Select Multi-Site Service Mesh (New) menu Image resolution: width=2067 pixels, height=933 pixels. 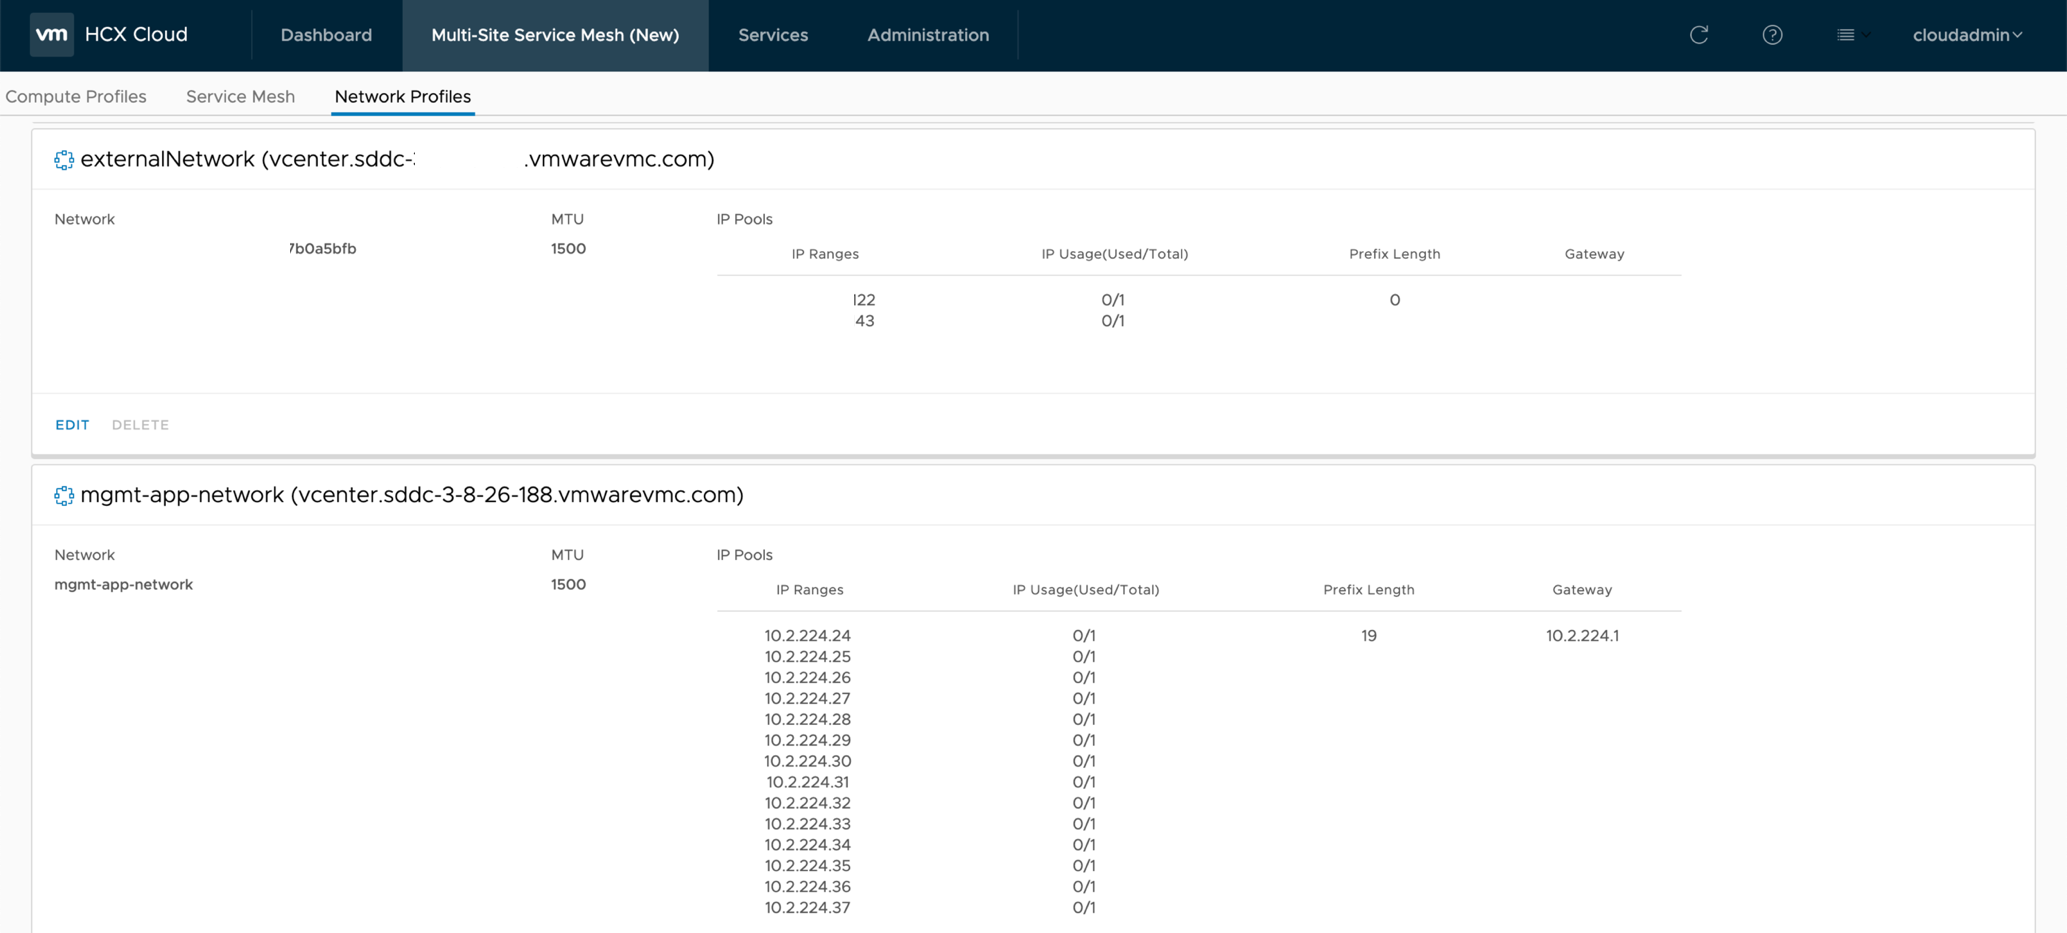pyautogui.click(x=555, y=35)
